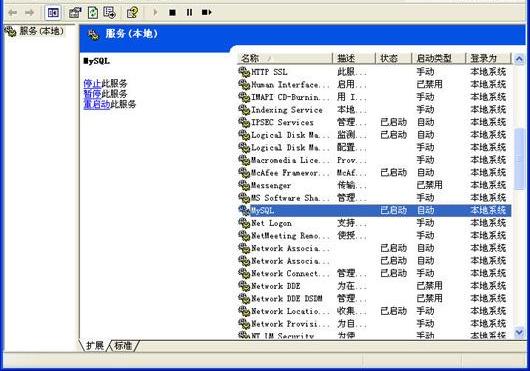The image size is (530, 371).
Task: Select the Logical Disk Ma... row described 配置
Action: pyautogui.click(x=375, y=148)
